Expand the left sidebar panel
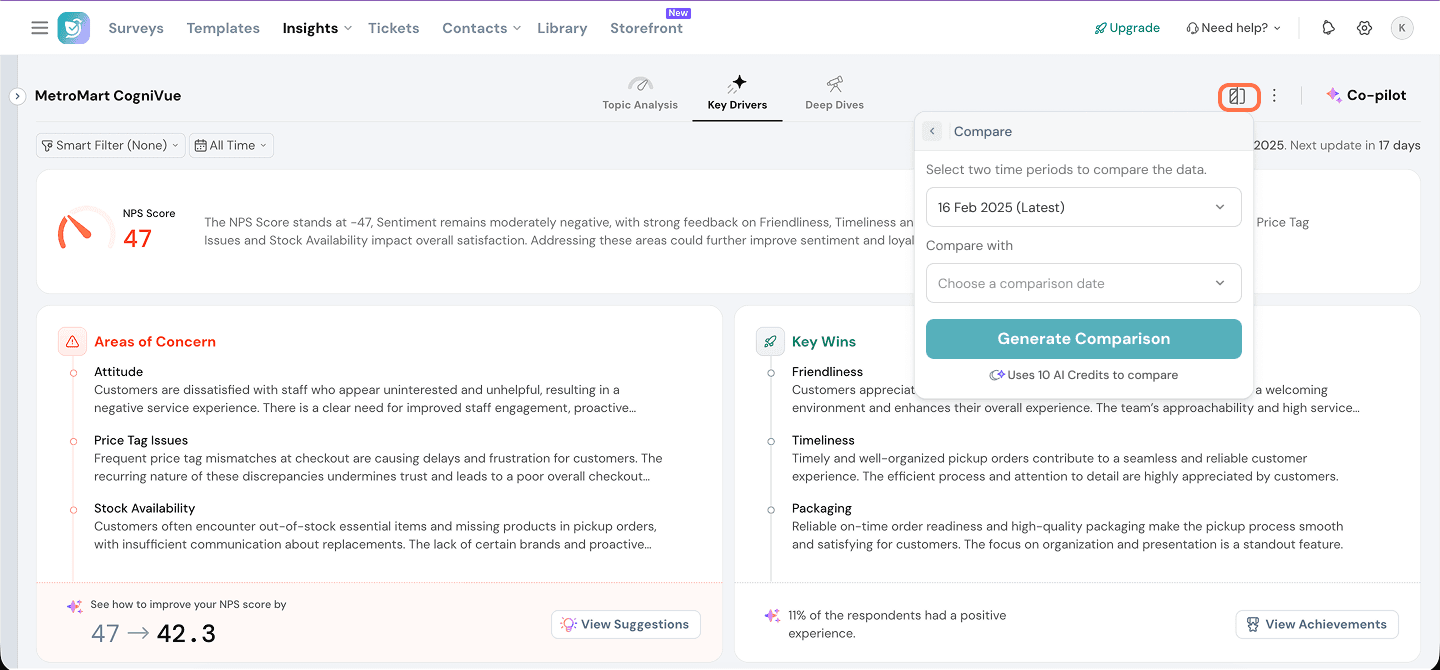This screenshot has width=1440, height=670. click(17, 96)
